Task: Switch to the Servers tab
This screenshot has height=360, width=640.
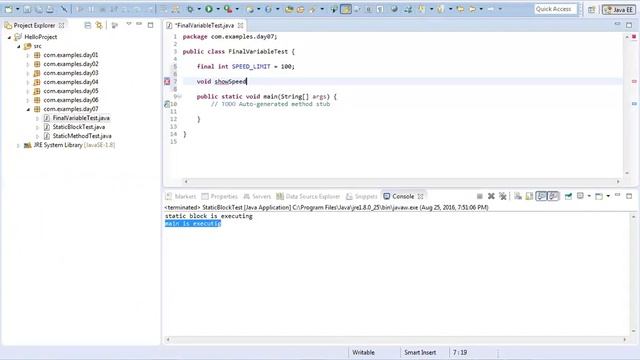Action: [257, 196]
